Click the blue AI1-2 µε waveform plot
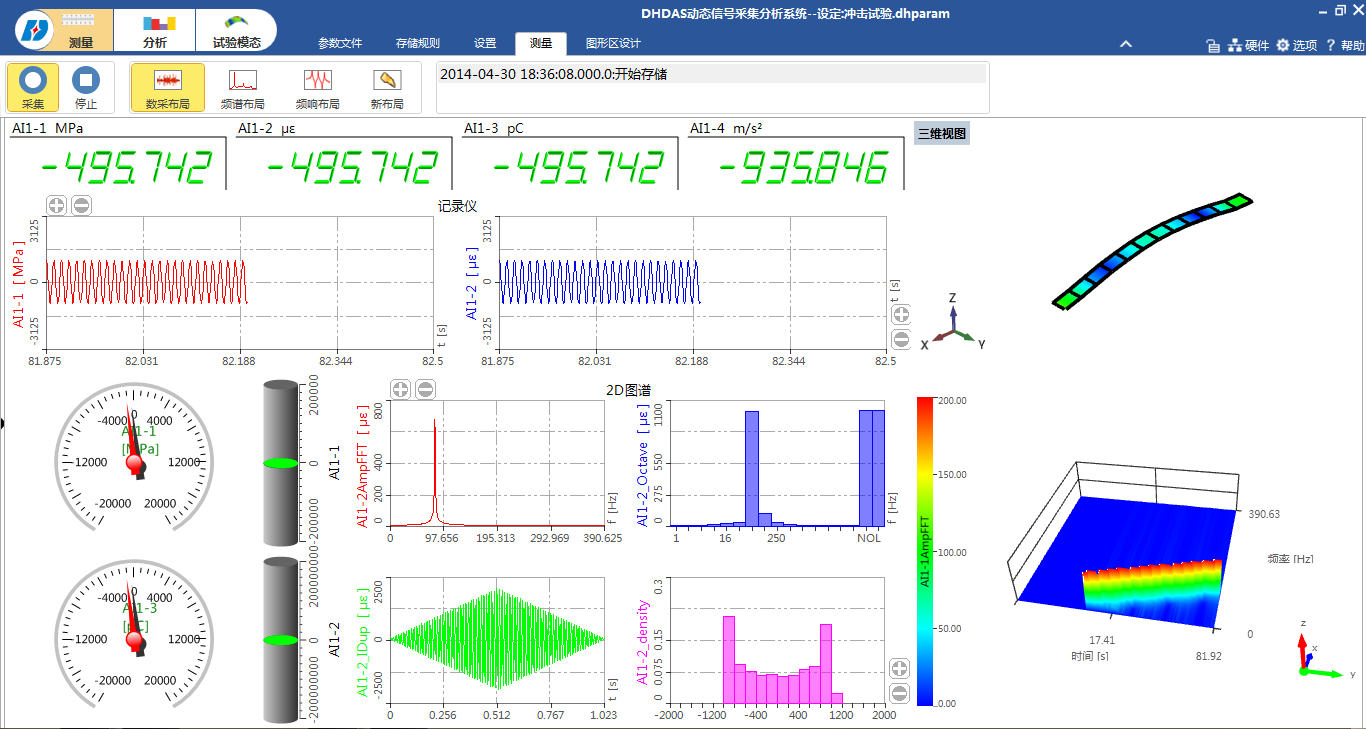The image size is (1366, 729). [692, 282]
